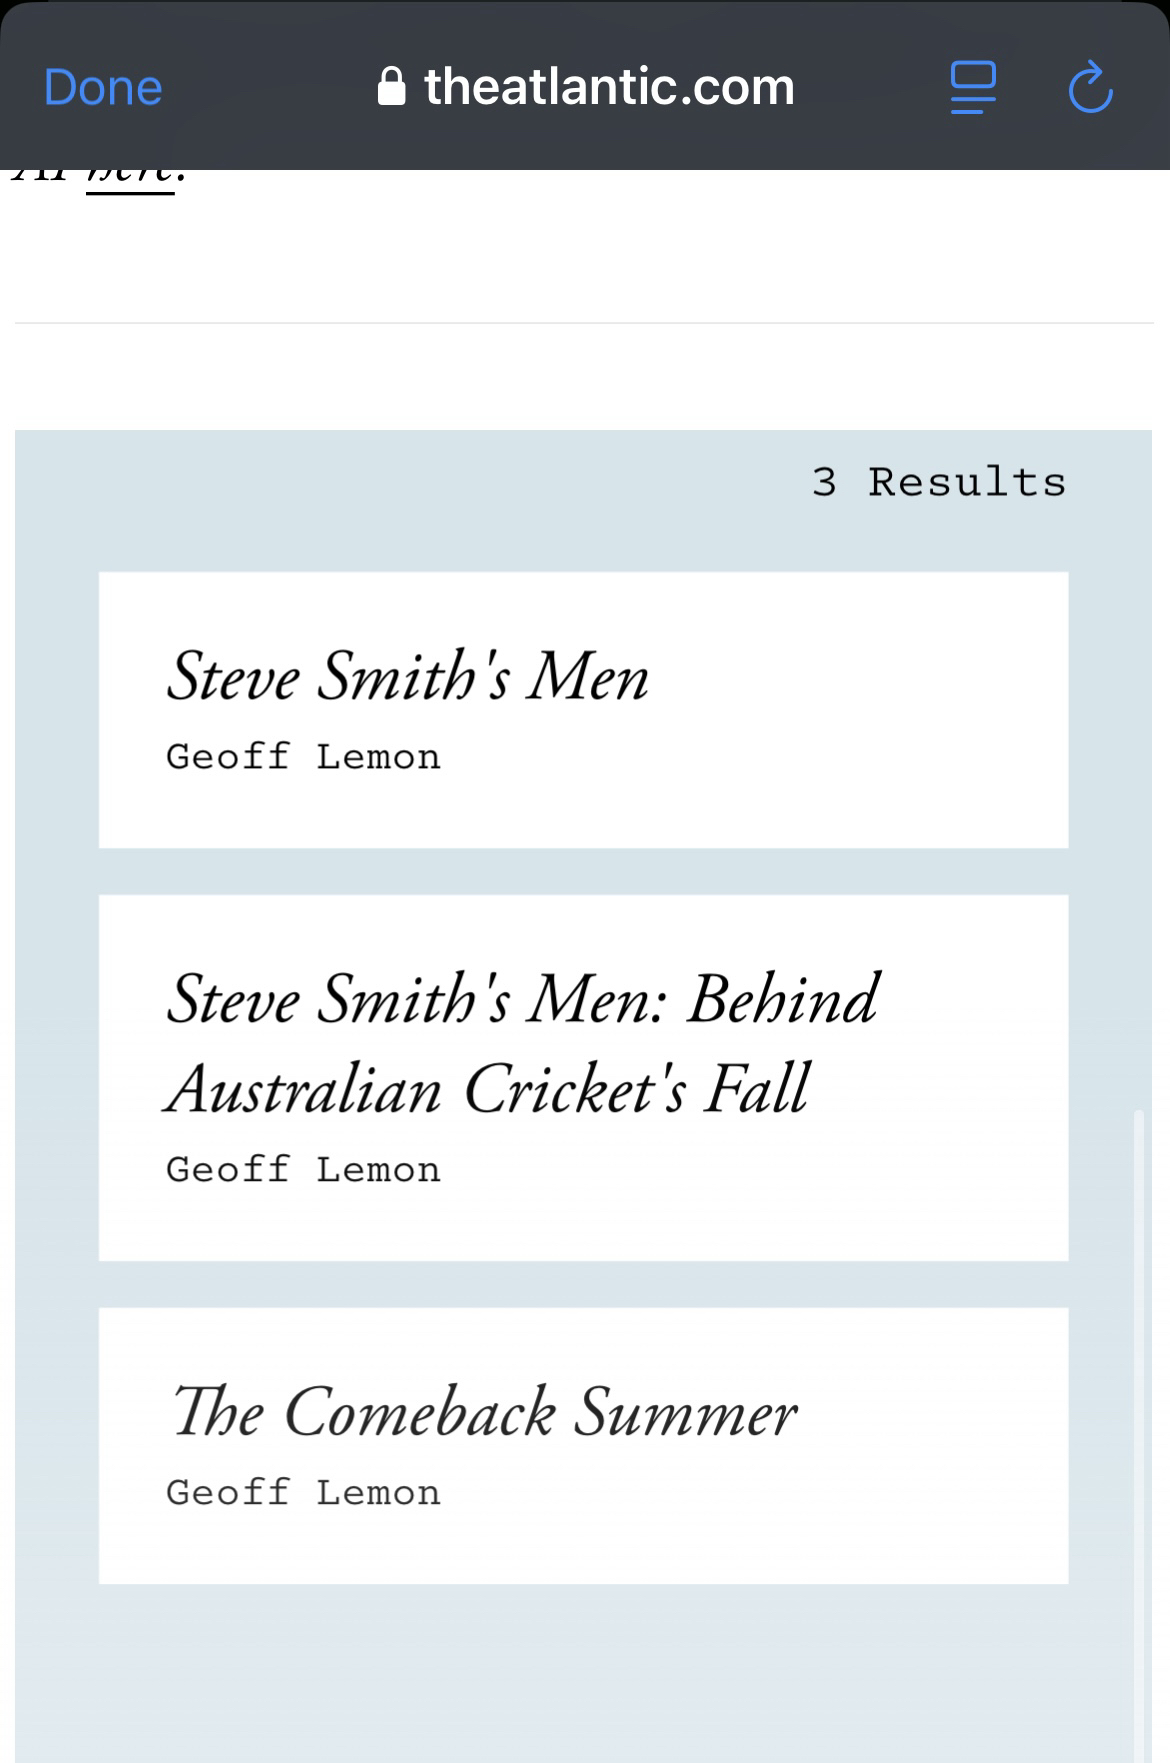The width and height of the screenshot is (1170, 1763).
Task: Select 'Behind Australian Cricket's Fall' result title
Action: click(522, 1042)
